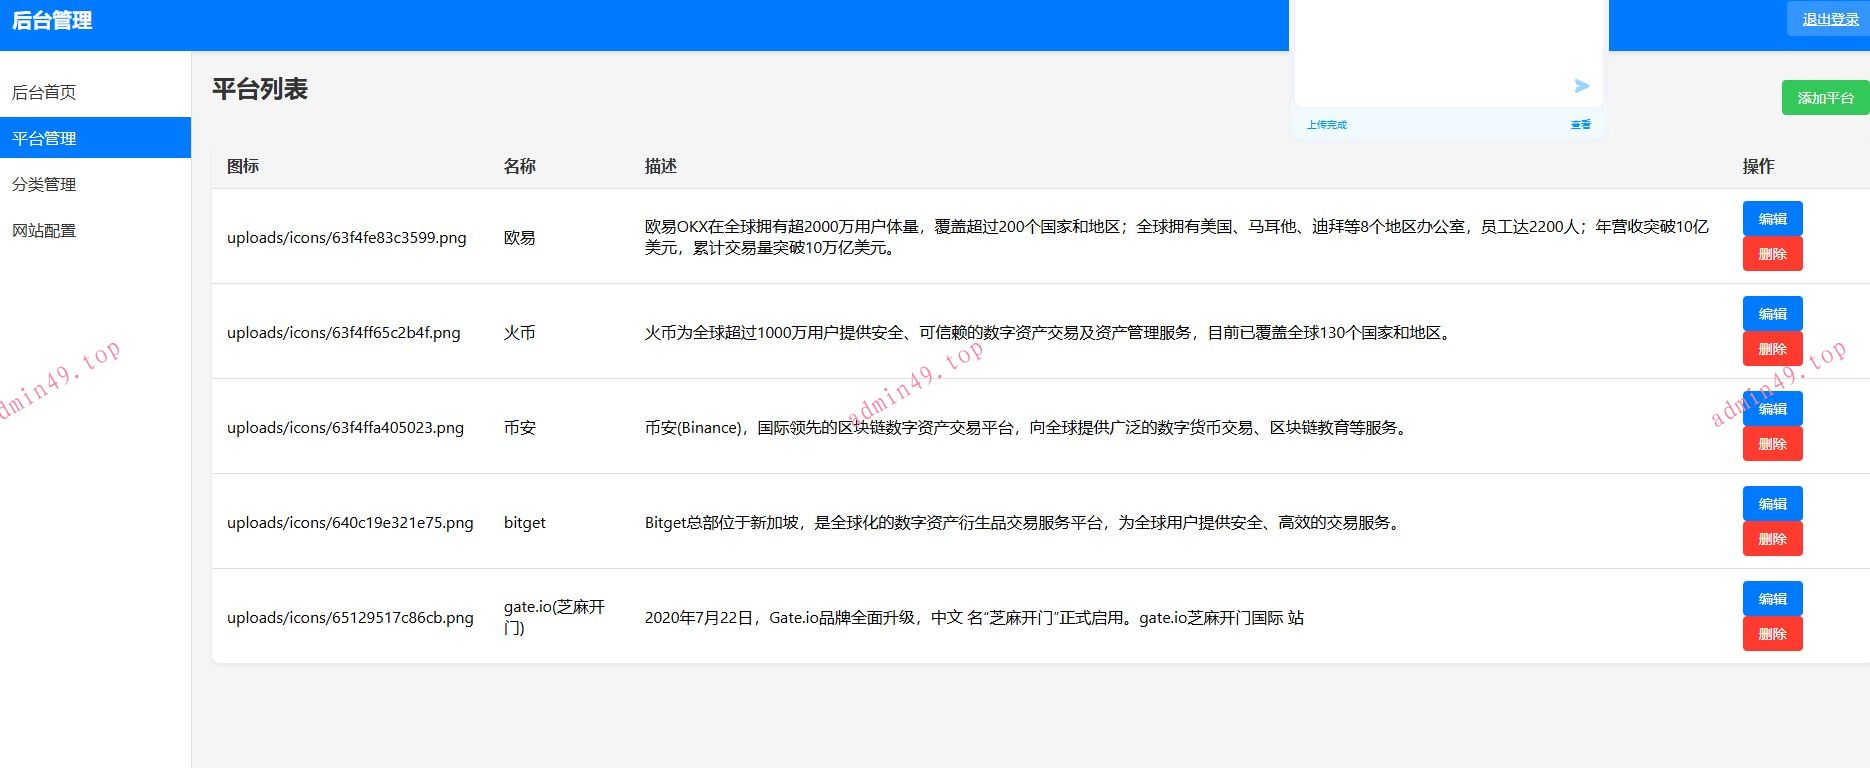1870x768 pixels.
Task: Delete the 币安 platform row
Action: [1772, 444]
